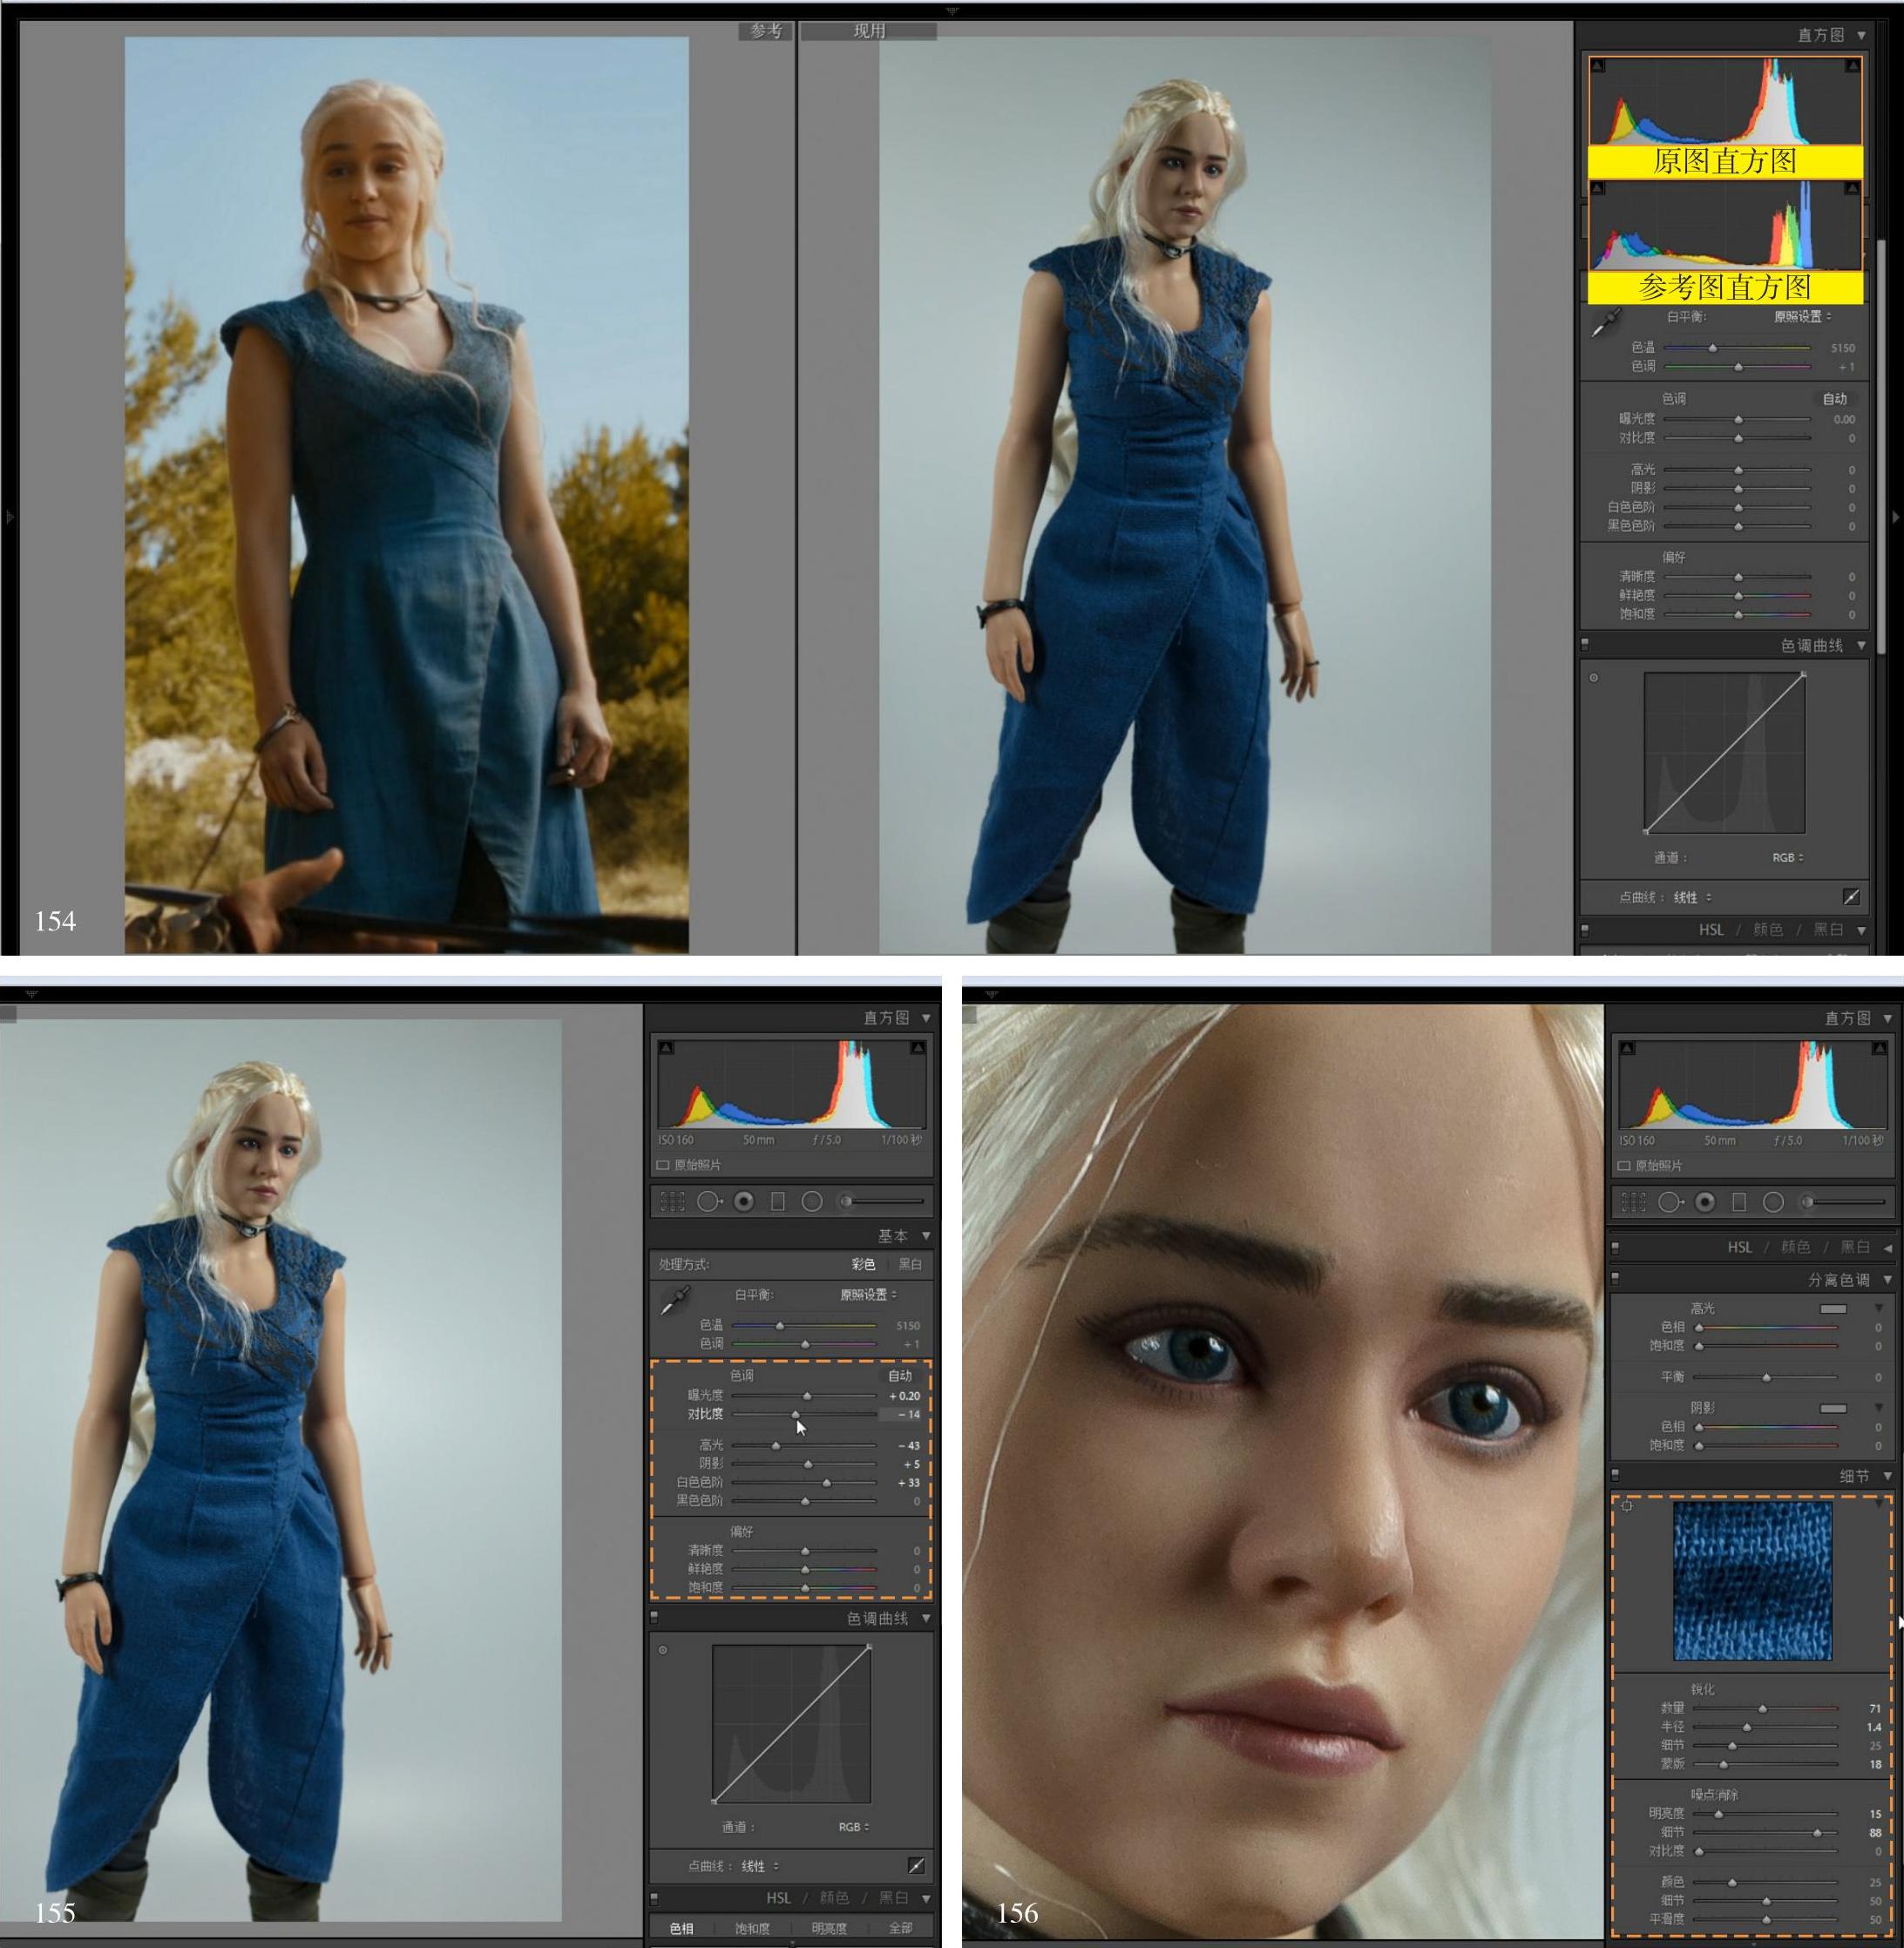
Task: Select Radial Filter tool in face close-up window
Action: click(1773, 1202)
